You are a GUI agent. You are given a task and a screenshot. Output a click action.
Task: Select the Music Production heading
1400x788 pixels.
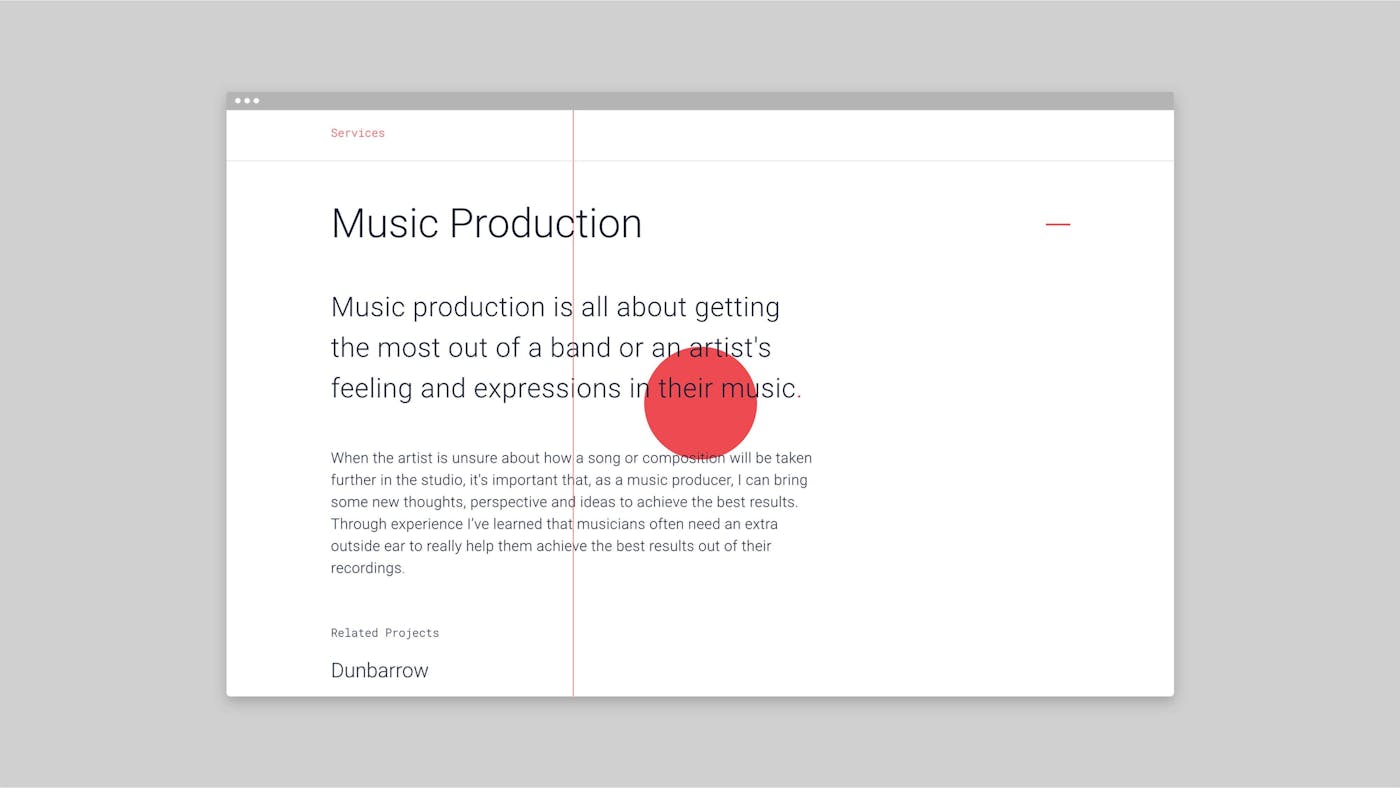[486, 223]
